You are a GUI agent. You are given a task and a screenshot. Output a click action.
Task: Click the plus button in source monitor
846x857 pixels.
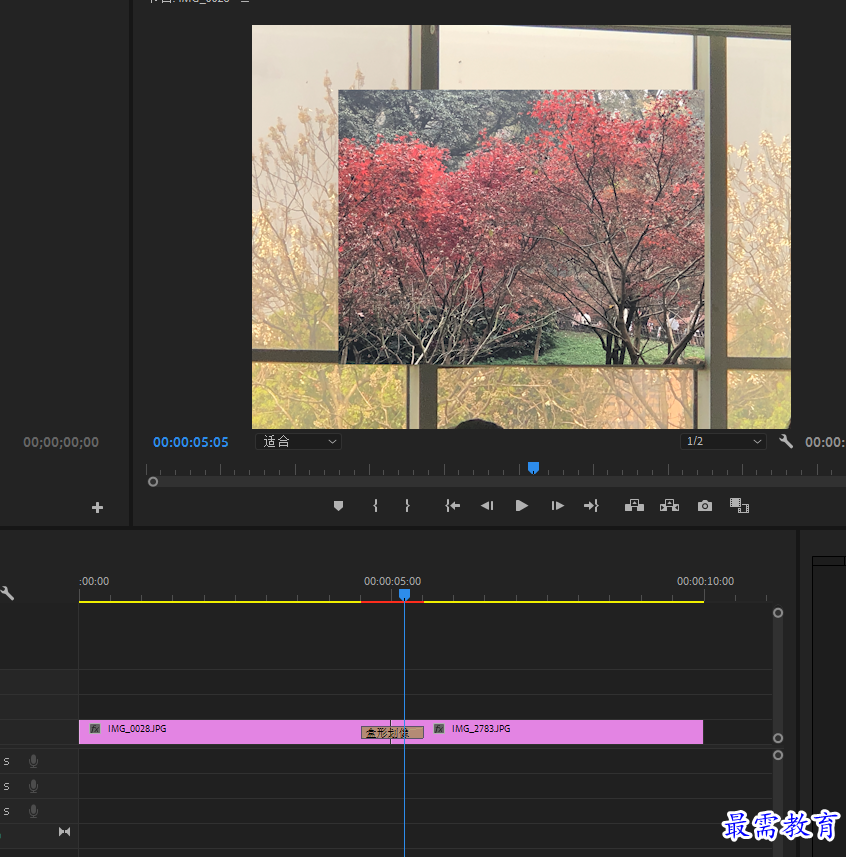[97, 508]
